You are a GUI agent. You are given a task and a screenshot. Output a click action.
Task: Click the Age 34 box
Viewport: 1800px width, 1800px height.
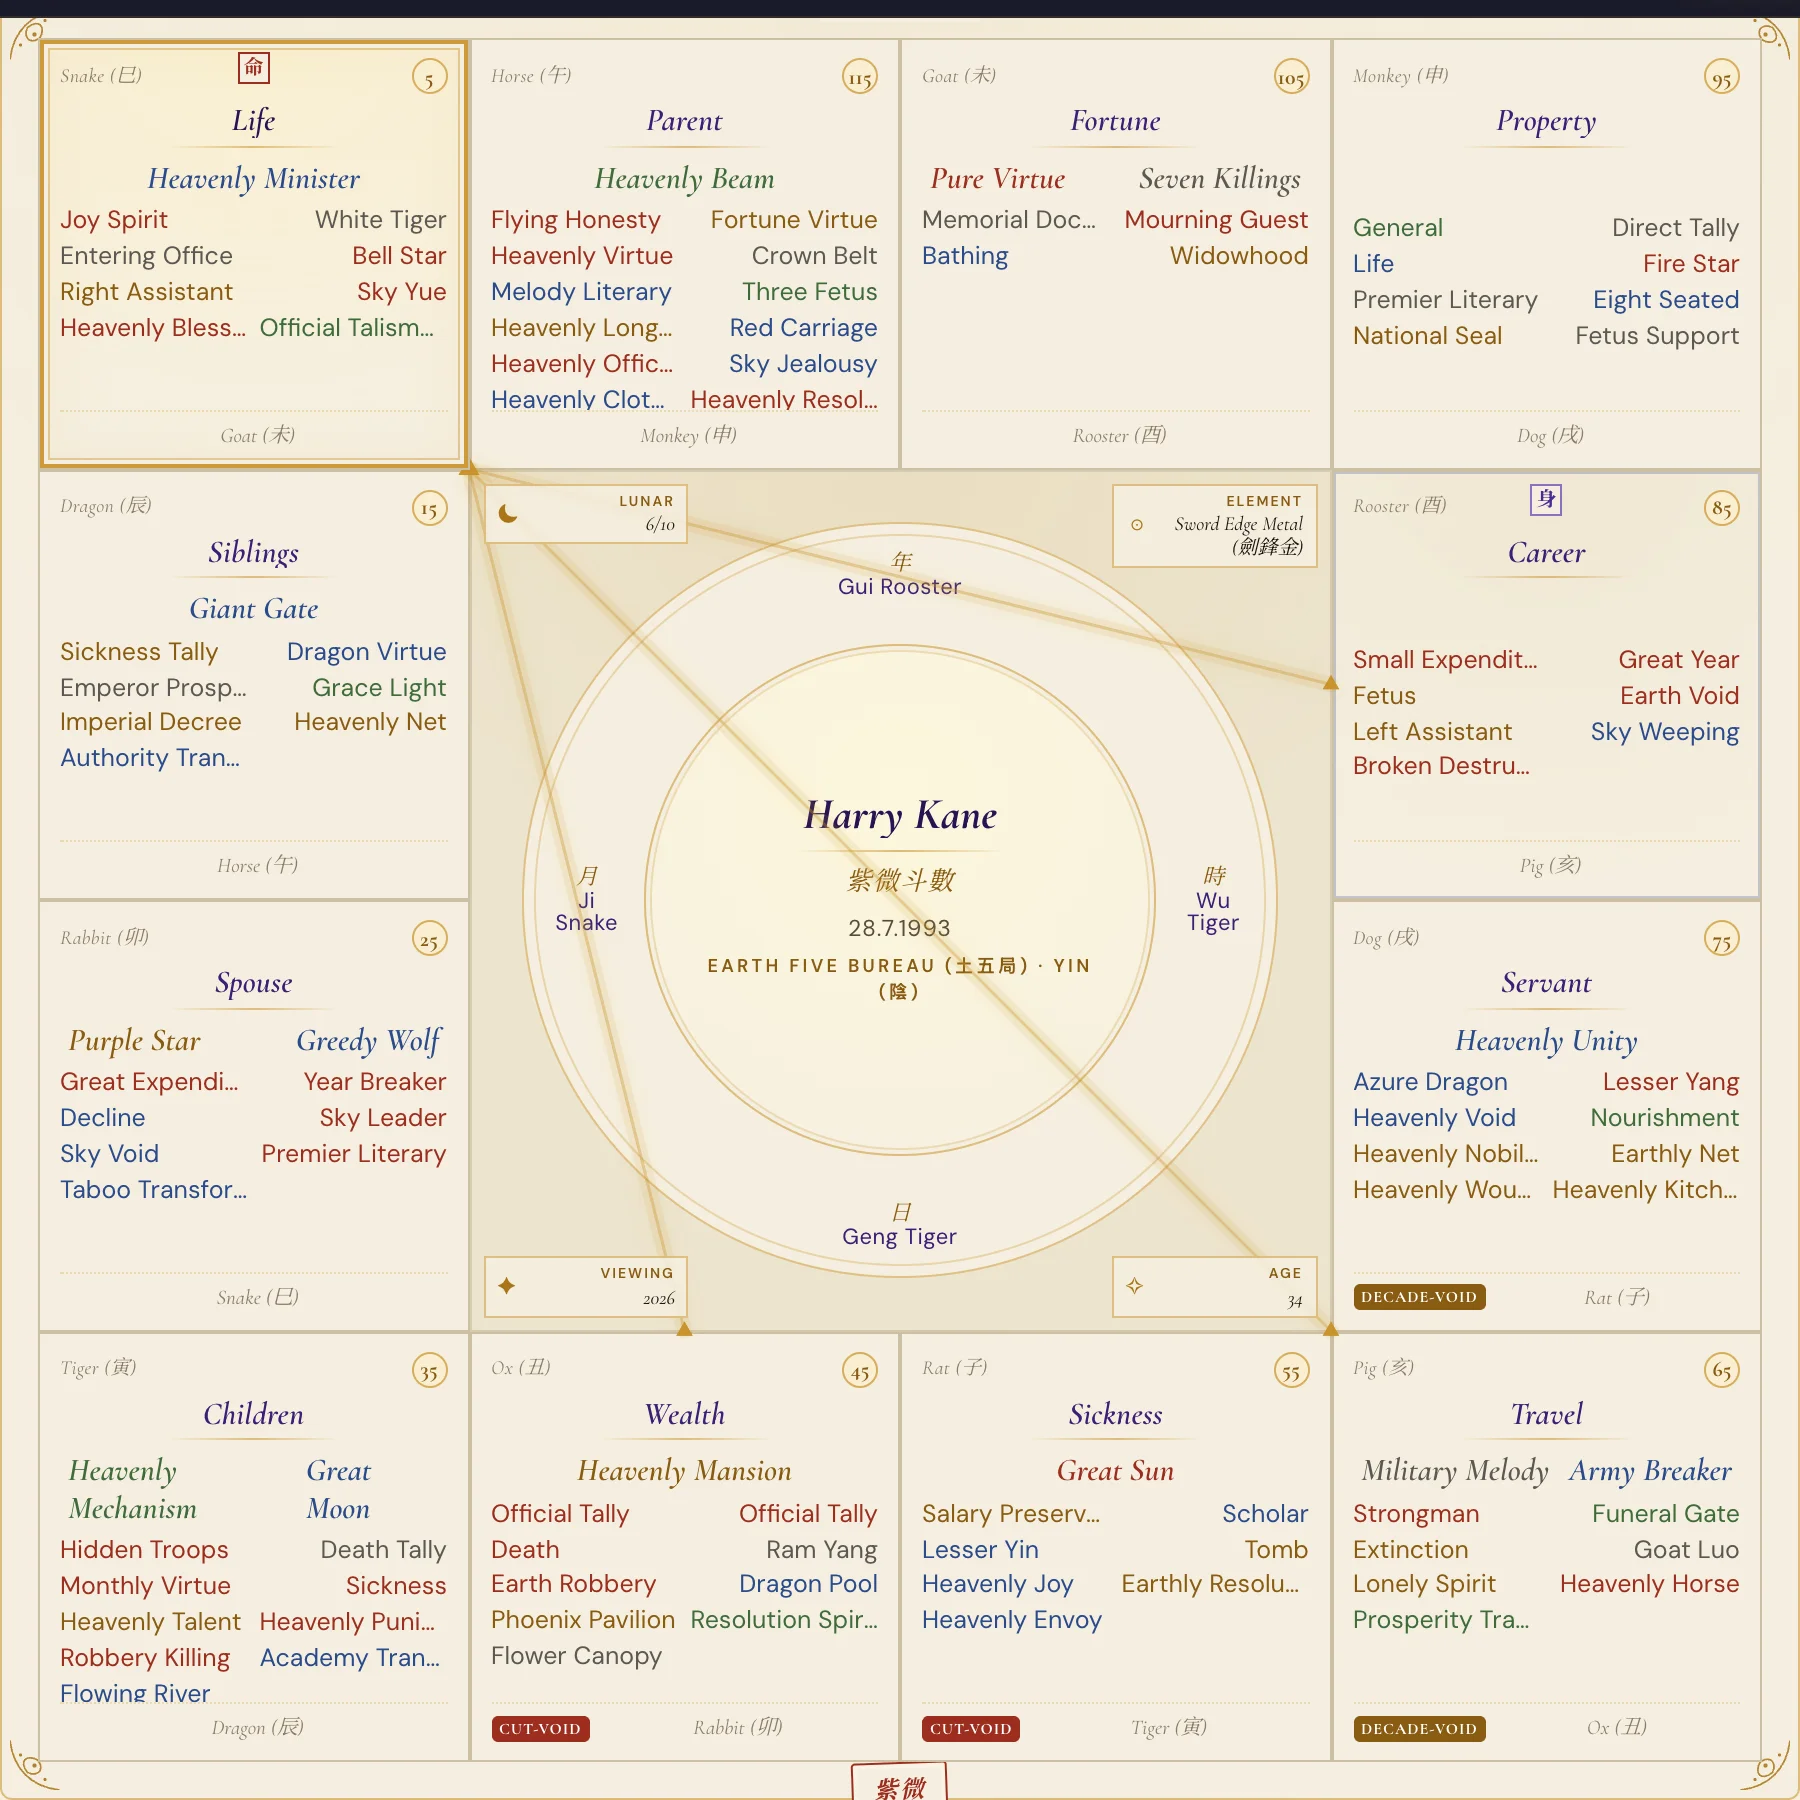pos(1214,1287)
